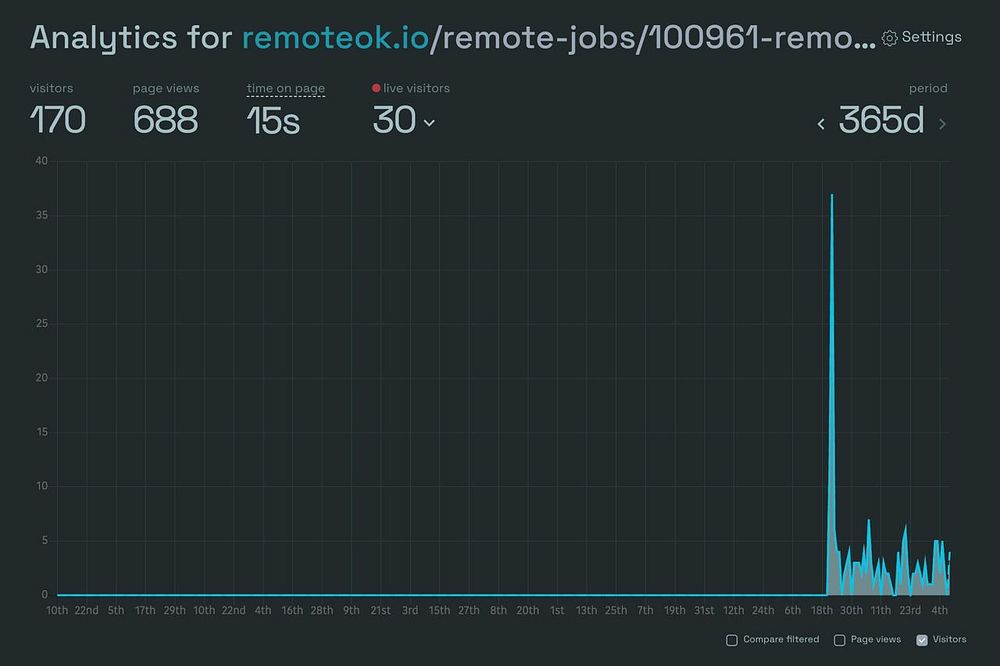Image resolution: width=1000 pixels, height=666 pixels.
Task: Click the period label
Action: click(928, 88)
